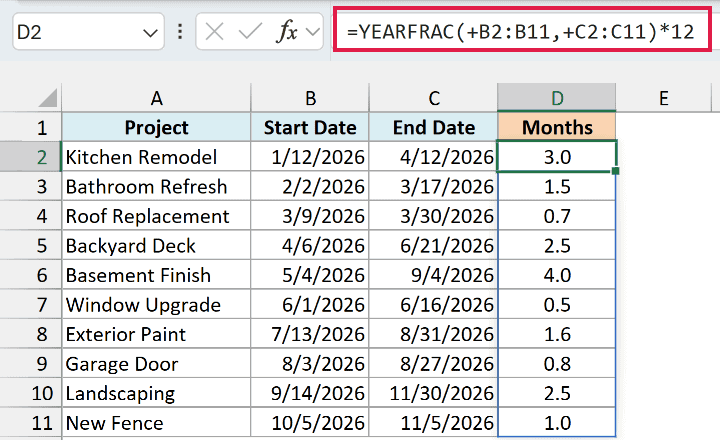Select the New Fence cell
720x440 pixels.
pyautogui.click(x=157, y=423)
